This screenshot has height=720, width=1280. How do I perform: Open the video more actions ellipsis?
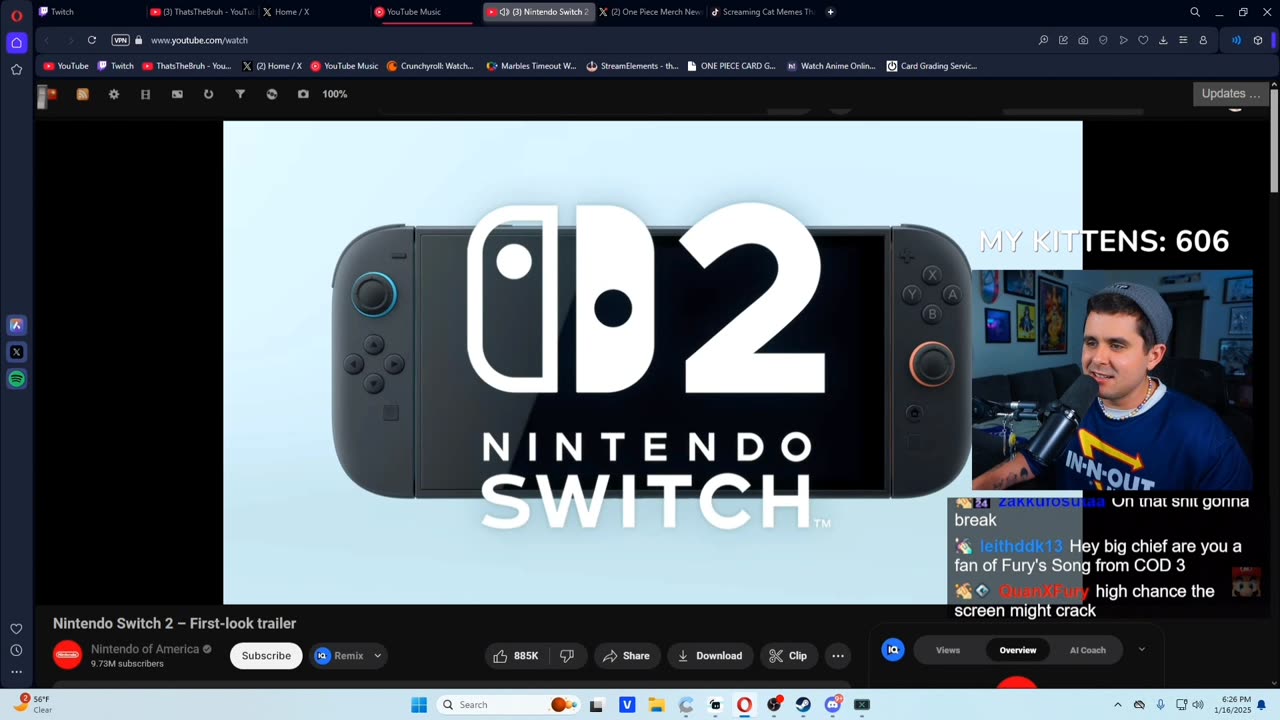pos(838,656)
